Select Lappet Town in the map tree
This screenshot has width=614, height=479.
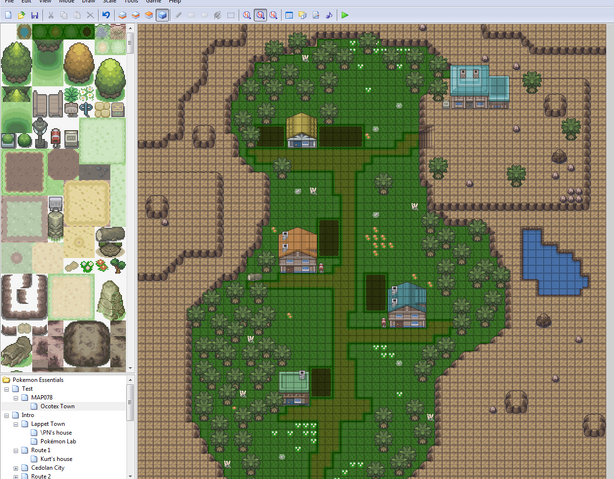click(48, 424)
